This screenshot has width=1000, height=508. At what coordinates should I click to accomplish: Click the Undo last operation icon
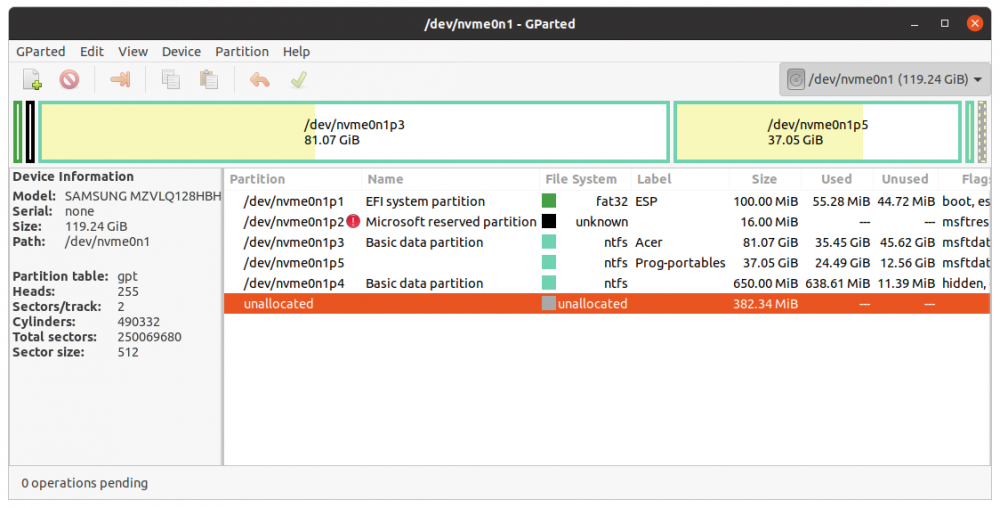tap(260, 79)
